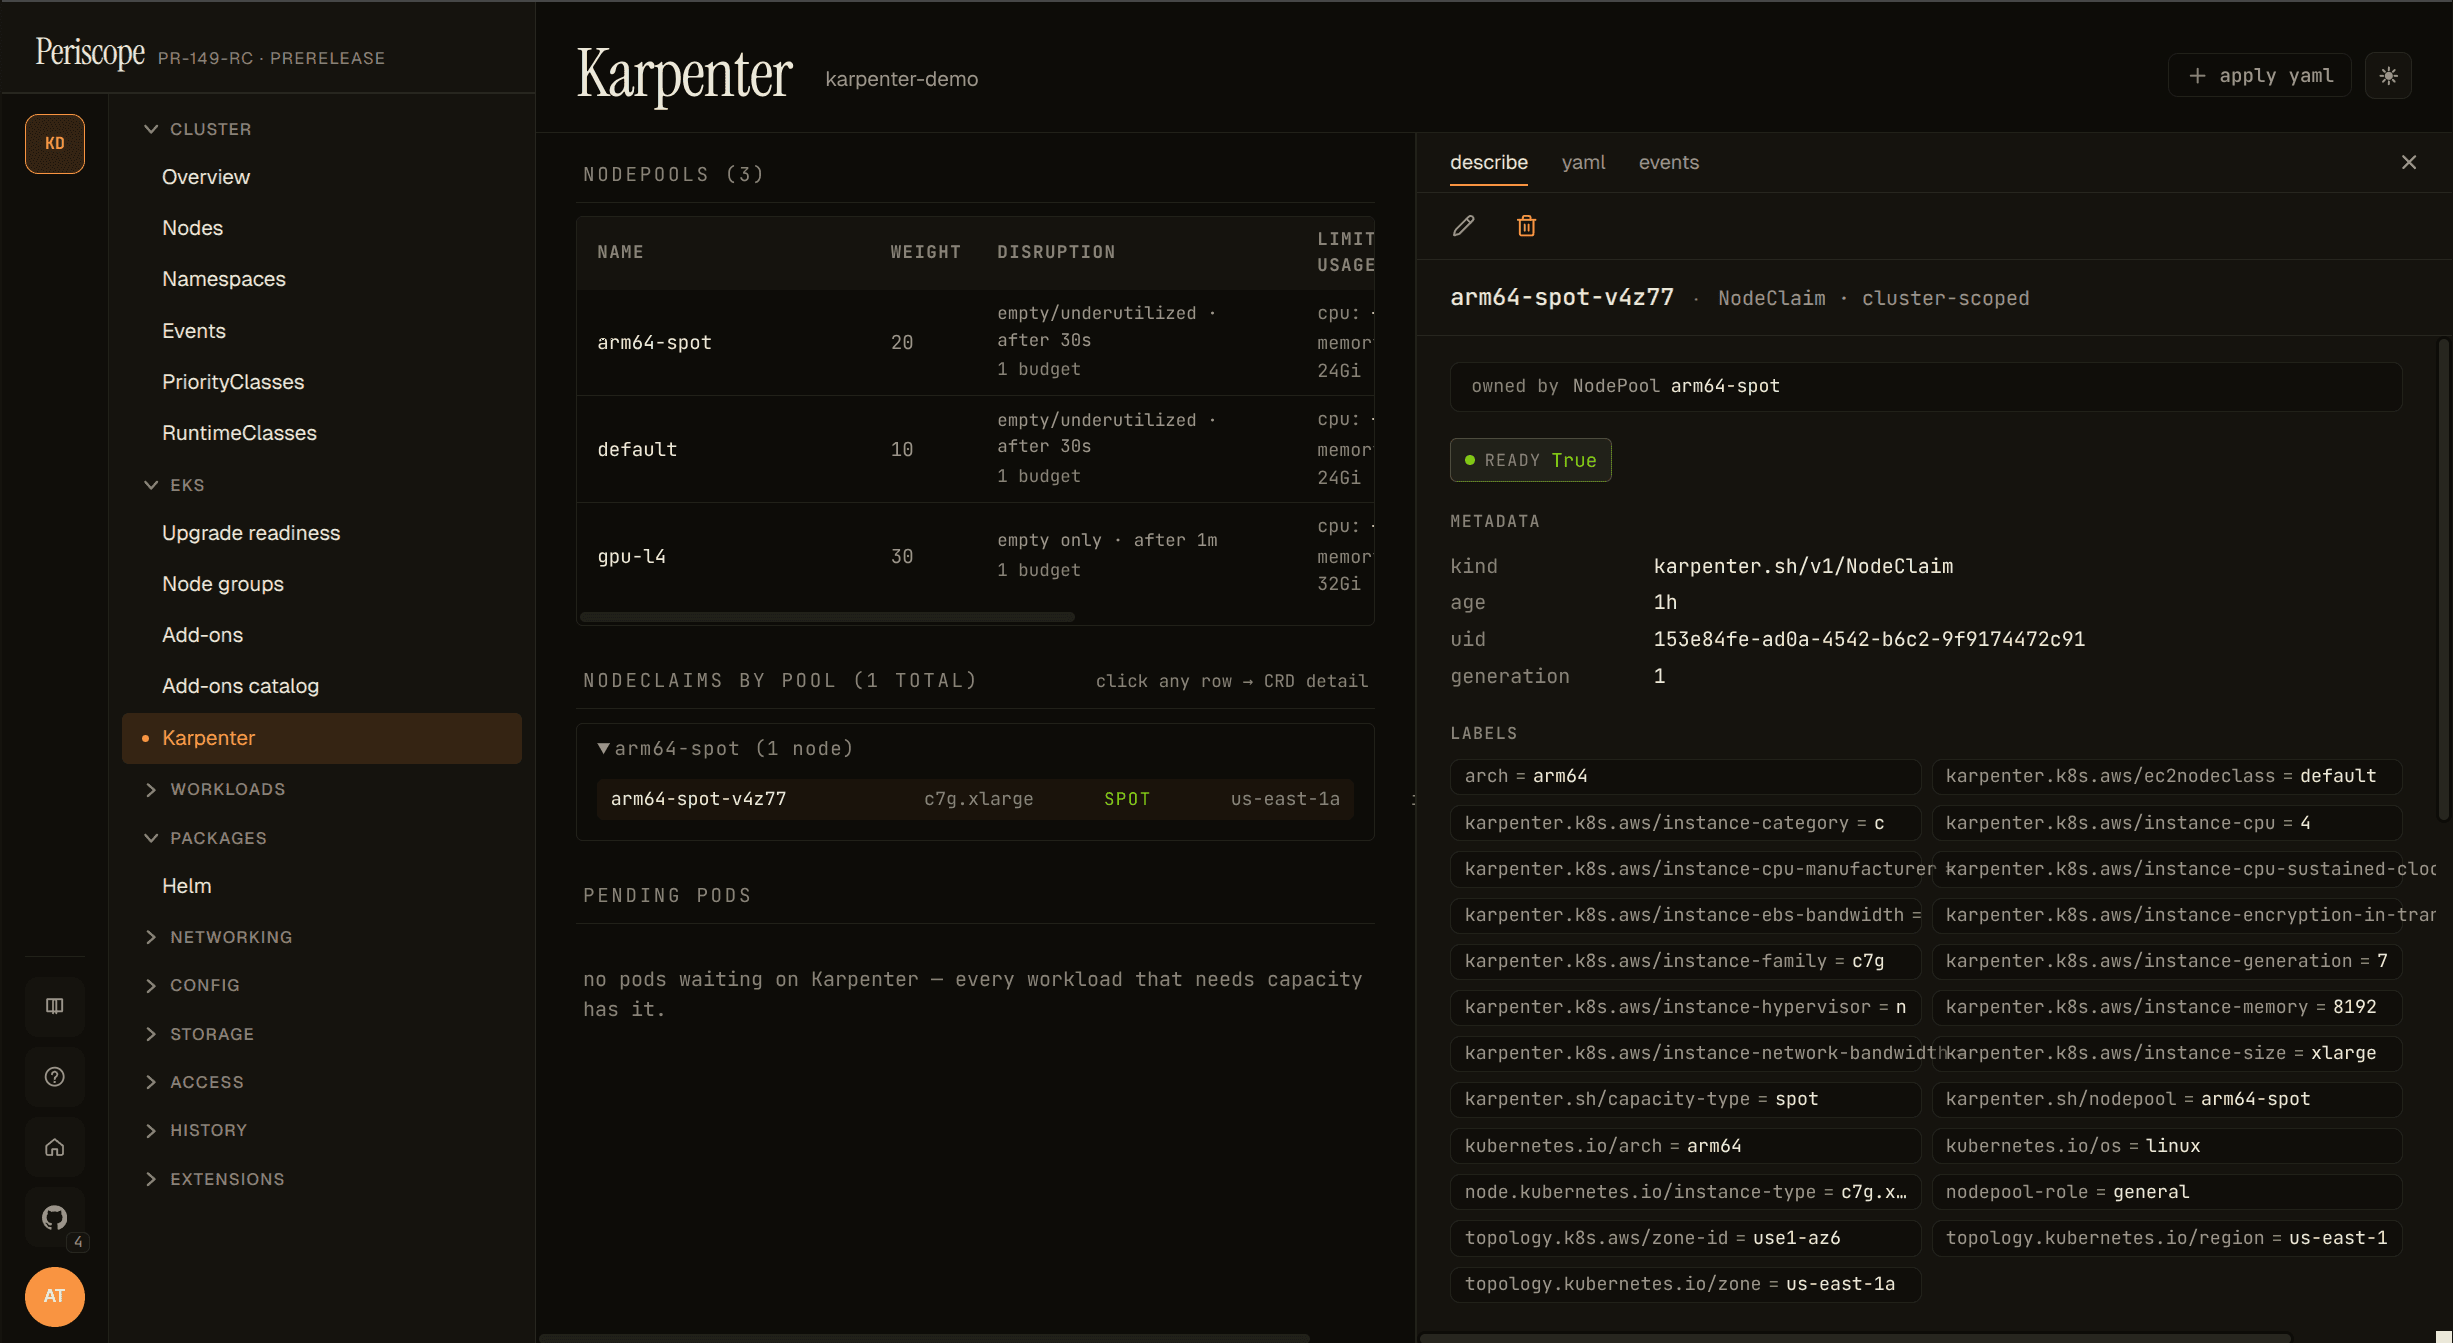The height and width of the screenshot is (1343, 2453).
Task: Click the DISRUPTION column header
Action: (x=1056, y=252)
